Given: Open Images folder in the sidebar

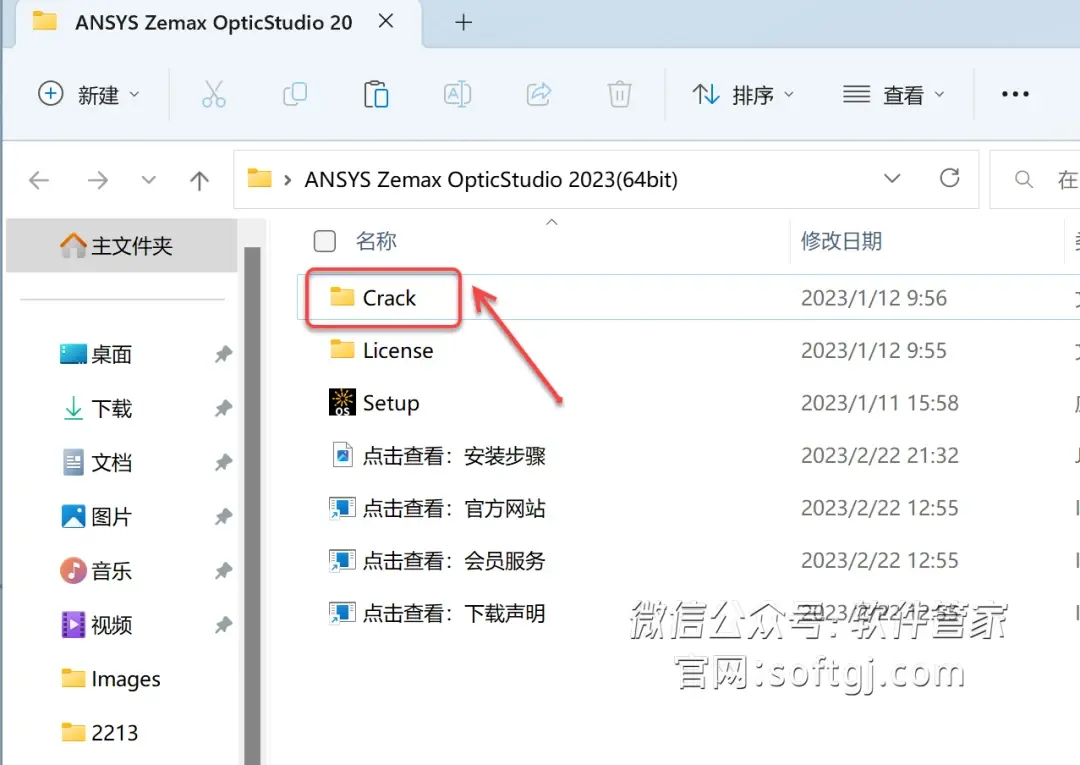Looking at the screenshot, I should [x=110, y=679].
